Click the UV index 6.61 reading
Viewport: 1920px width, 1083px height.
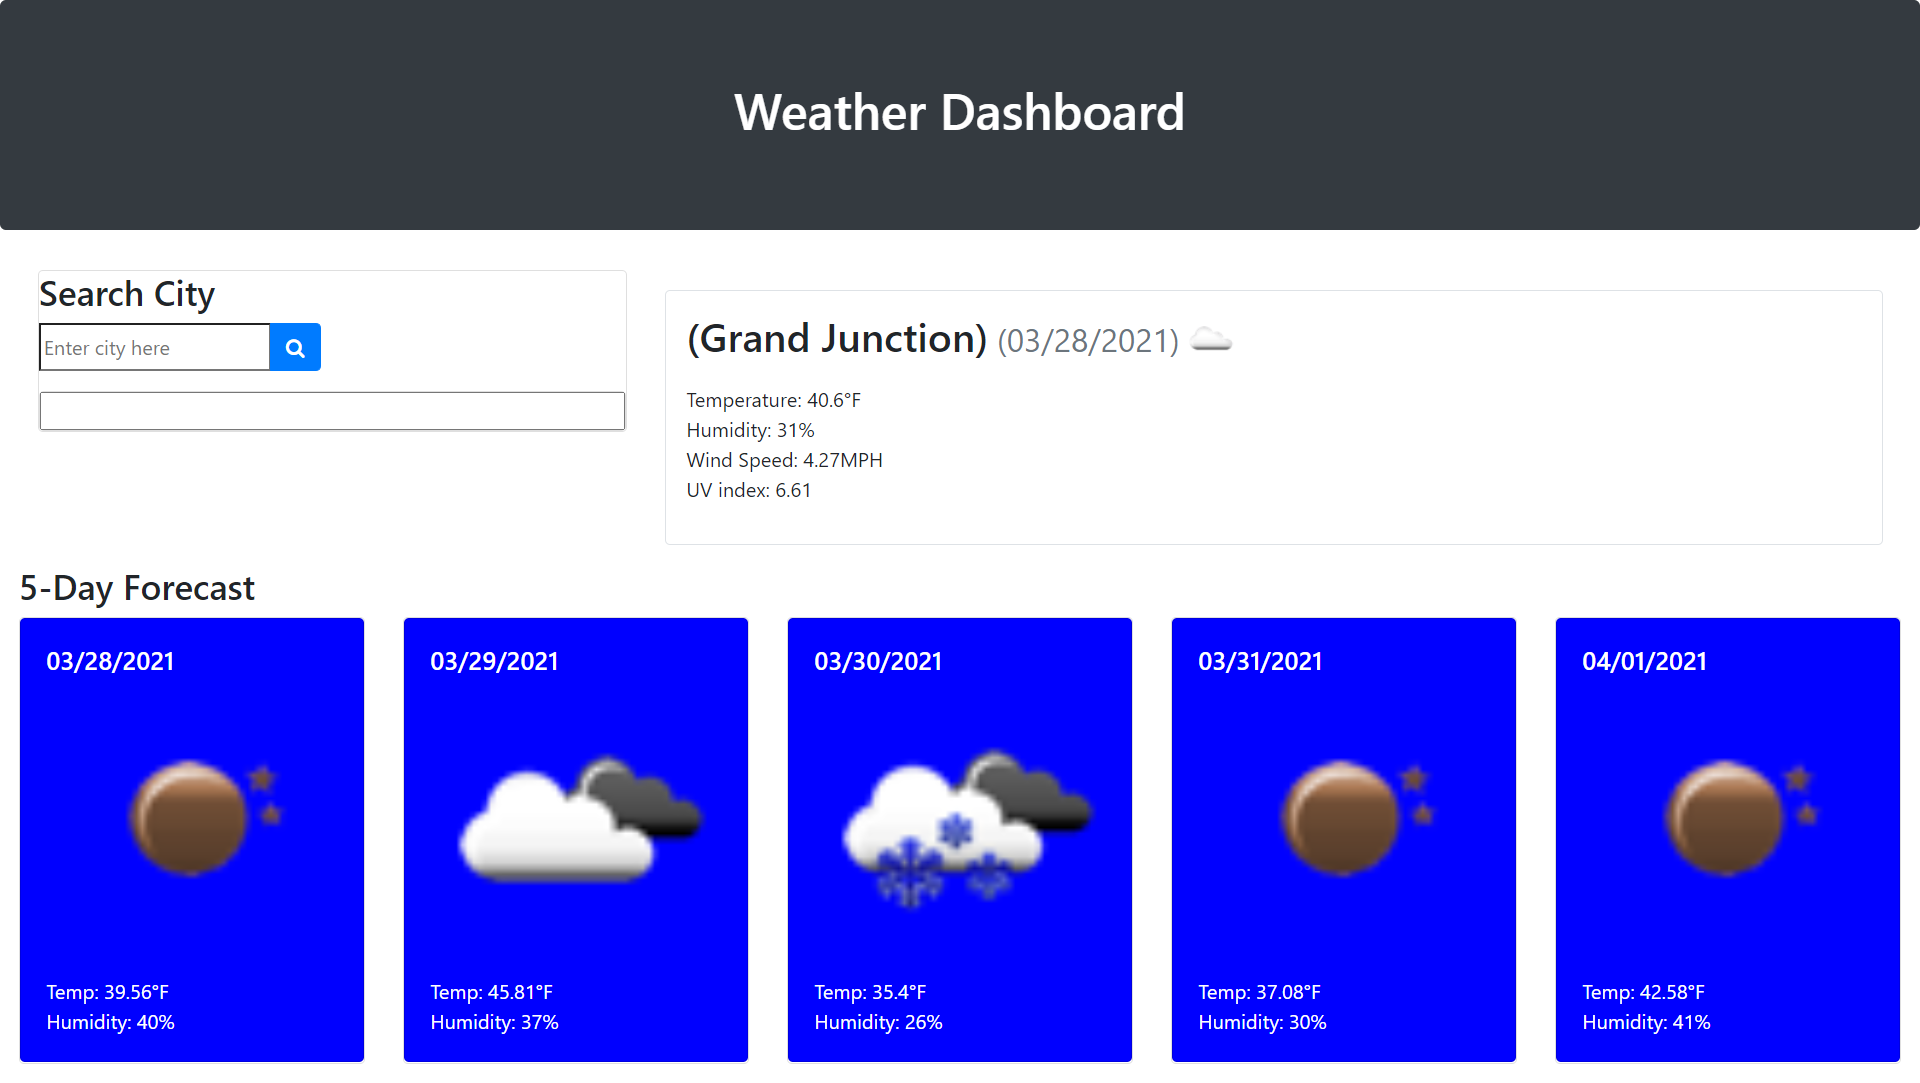(748, 490)
